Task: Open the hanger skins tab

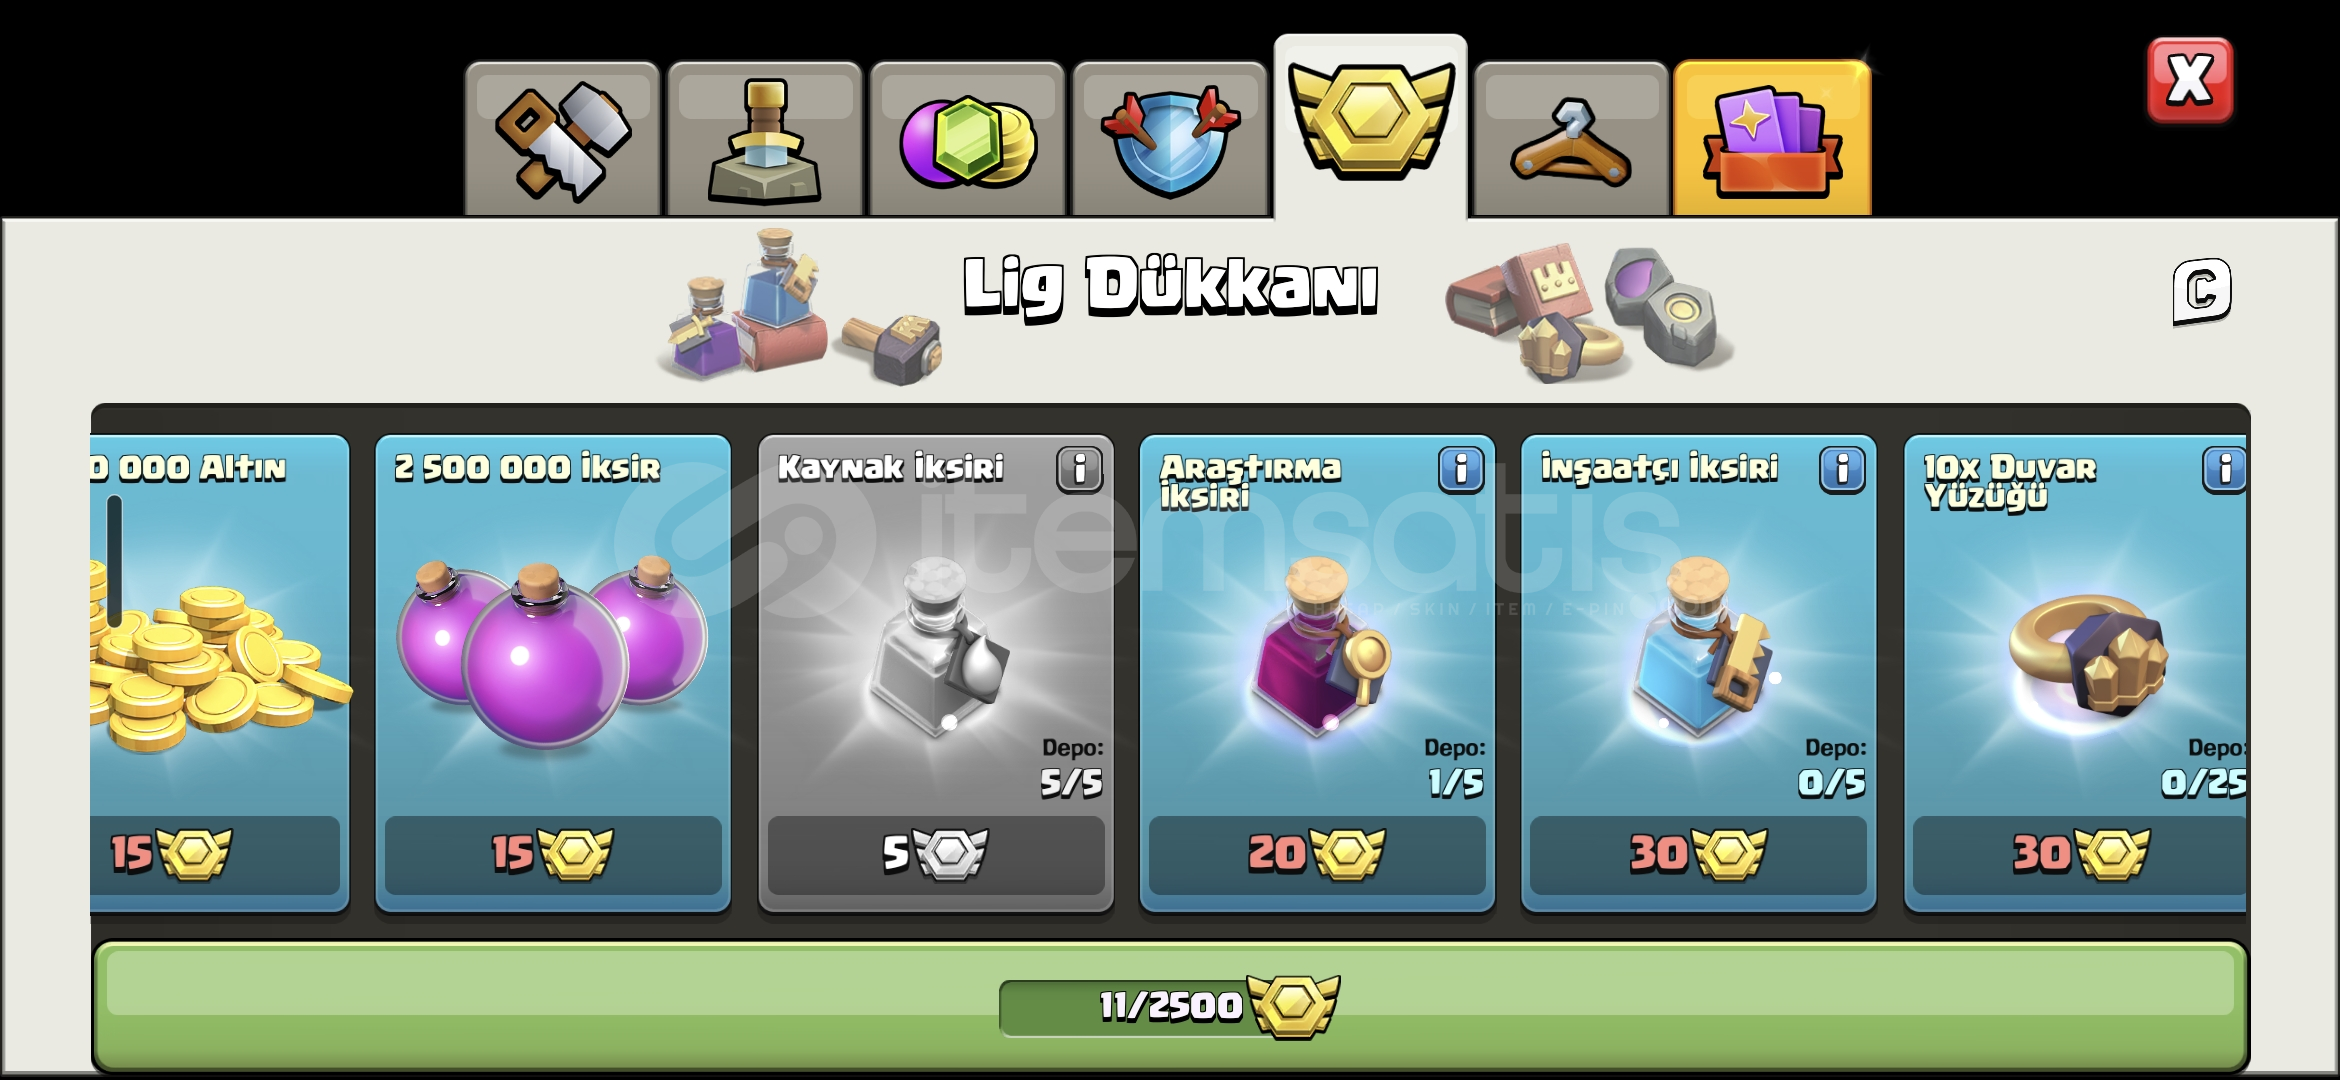Action: pos(1571,140)
